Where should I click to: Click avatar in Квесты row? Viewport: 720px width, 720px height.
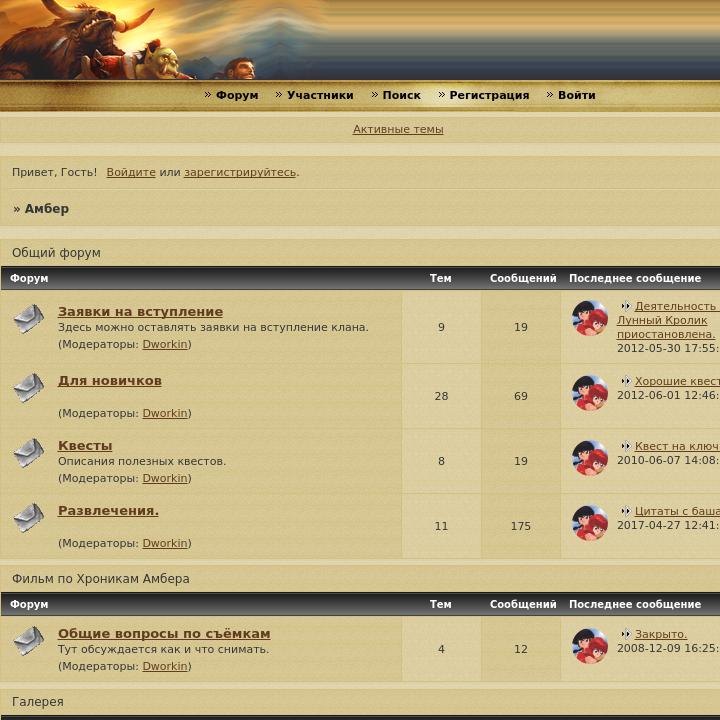pos(590,458)
